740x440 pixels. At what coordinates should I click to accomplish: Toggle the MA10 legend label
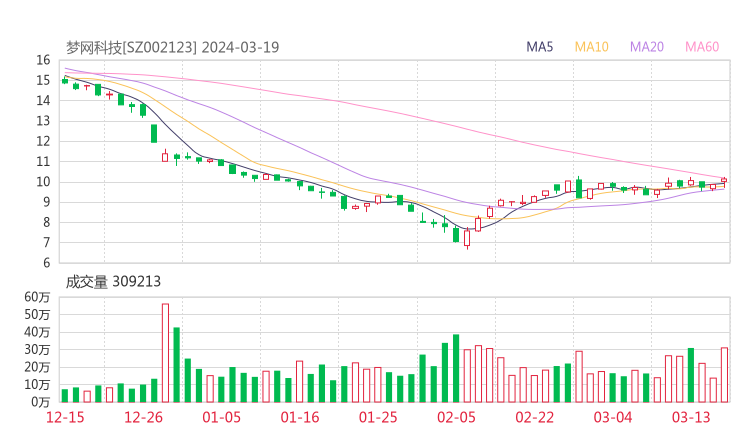[592, 47]
